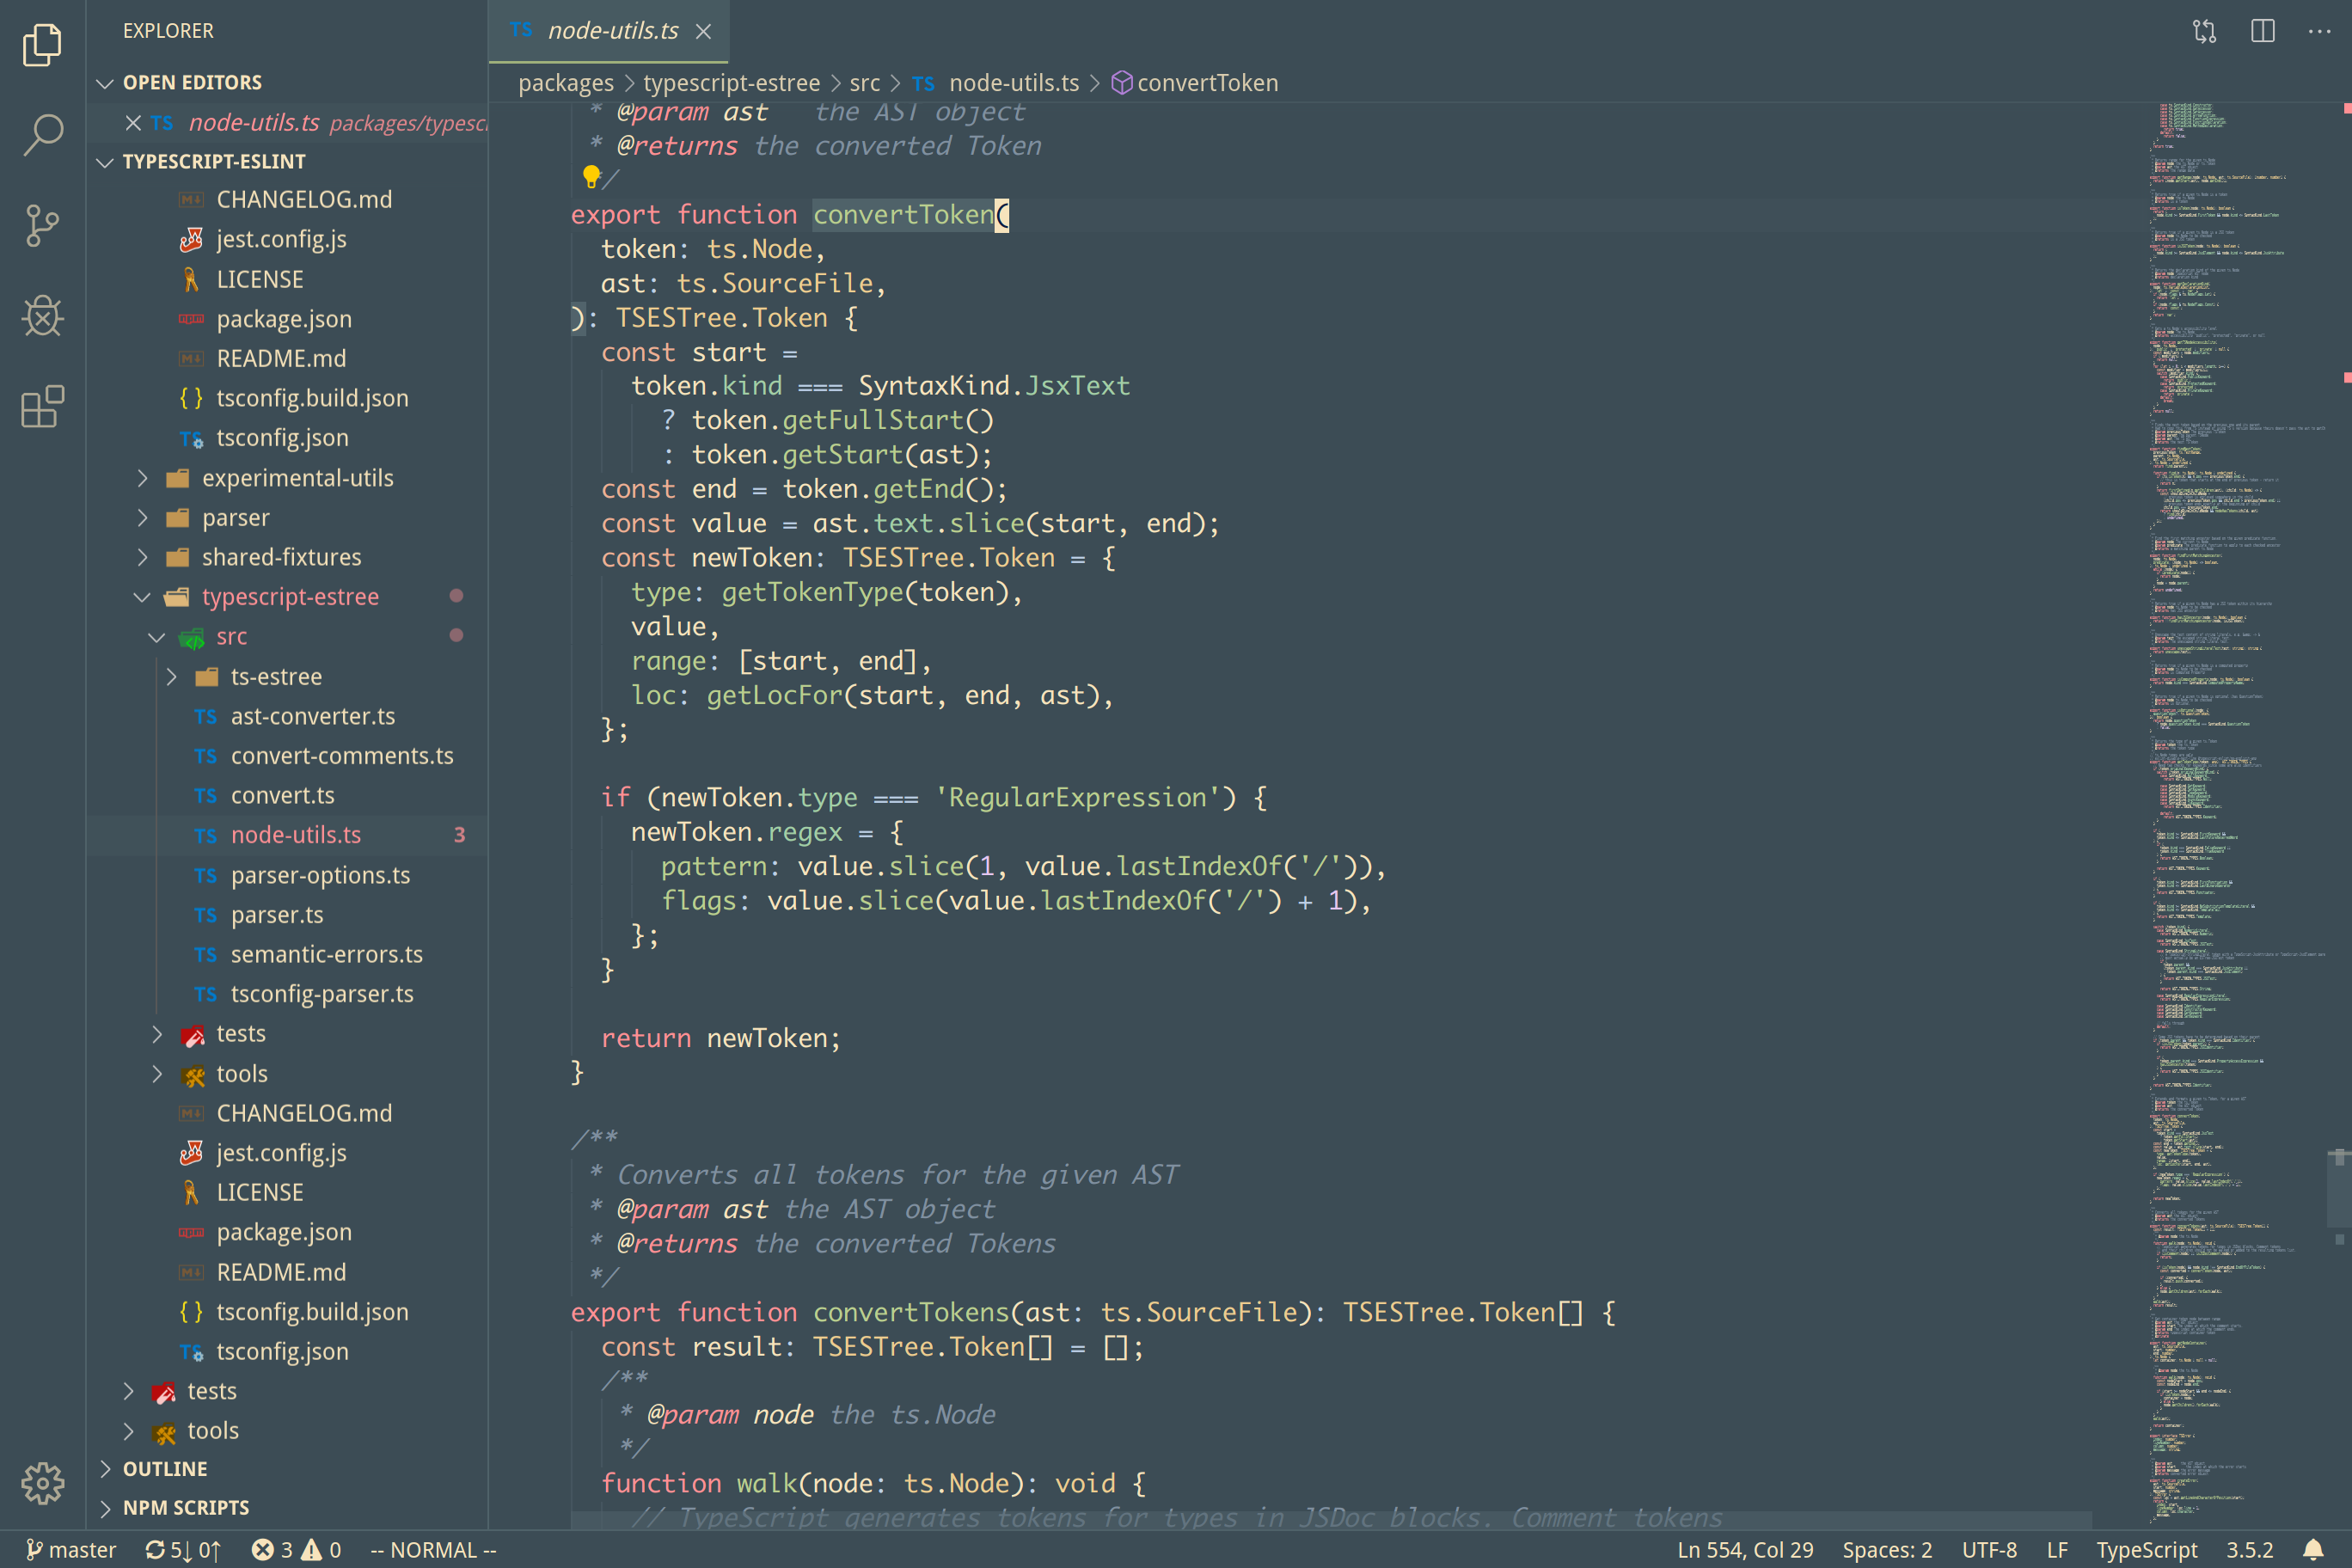The height and width of the screenshot is (1568, 2352).
Task: Click the Ln 554, Col 29 indicator
Action: coord(1746,1549)
